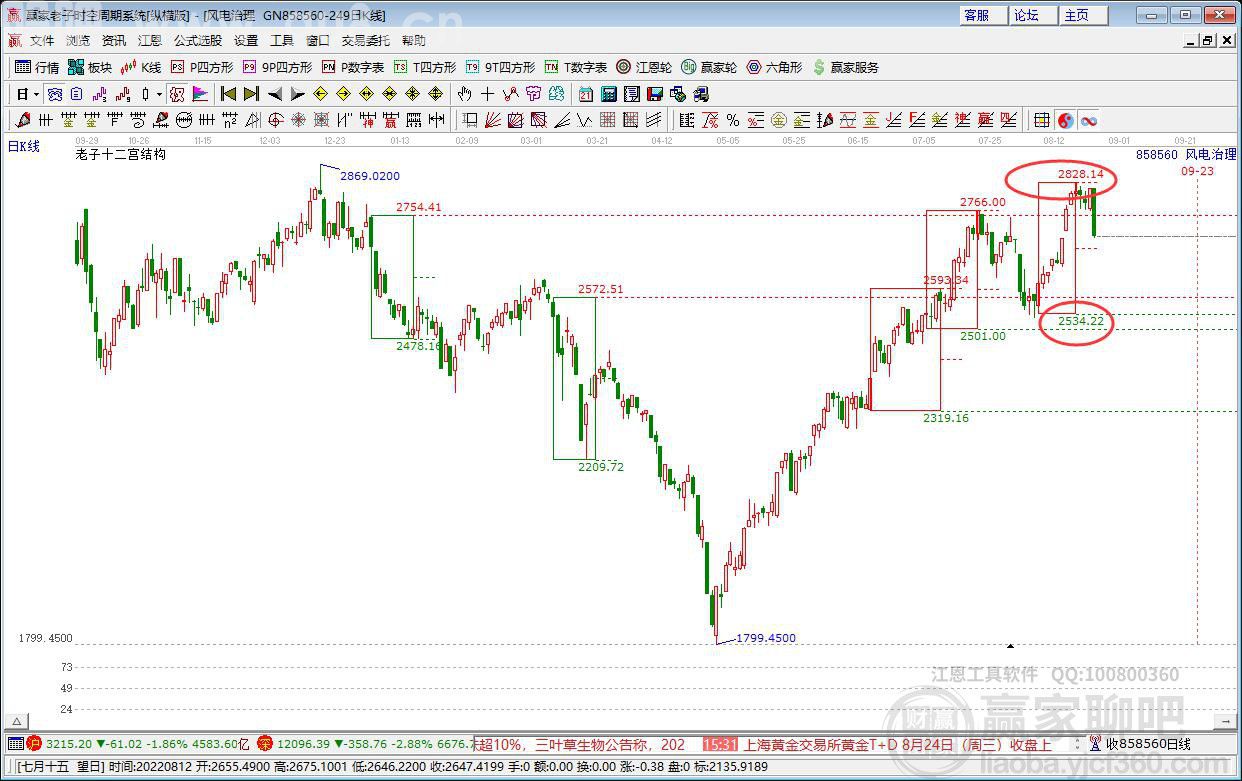
Task: Click the save floppy disk icon
Action: coord(655,94)
